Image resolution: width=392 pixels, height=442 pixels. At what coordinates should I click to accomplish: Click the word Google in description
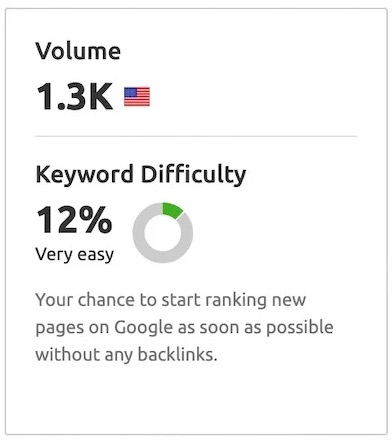[x=144, y=328]
